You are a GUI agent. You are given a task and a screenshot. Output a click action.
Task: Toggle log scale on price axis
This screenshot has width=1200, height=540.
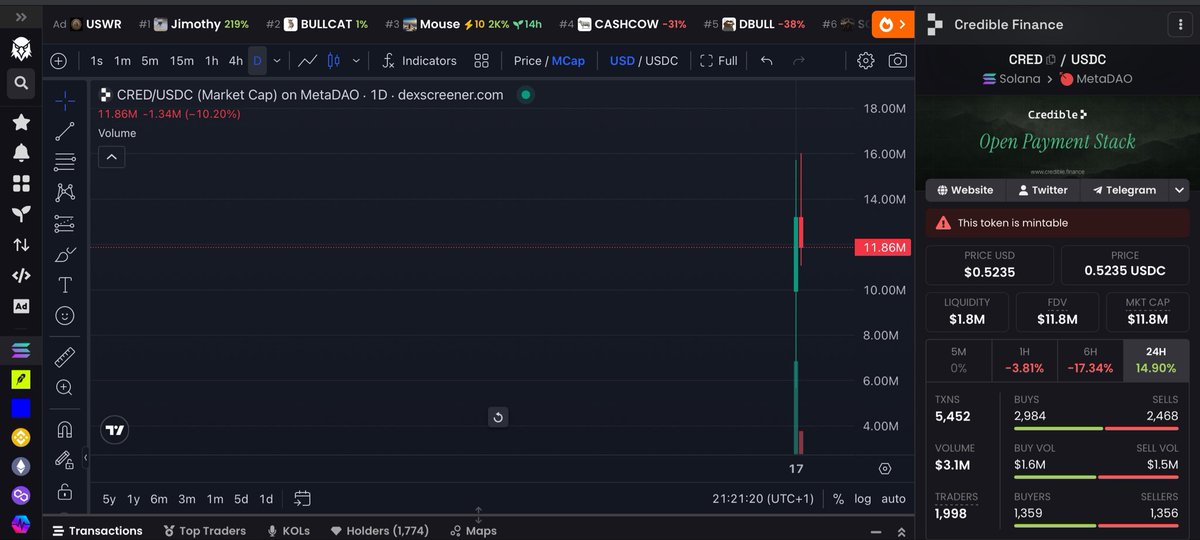click(862, 498)
